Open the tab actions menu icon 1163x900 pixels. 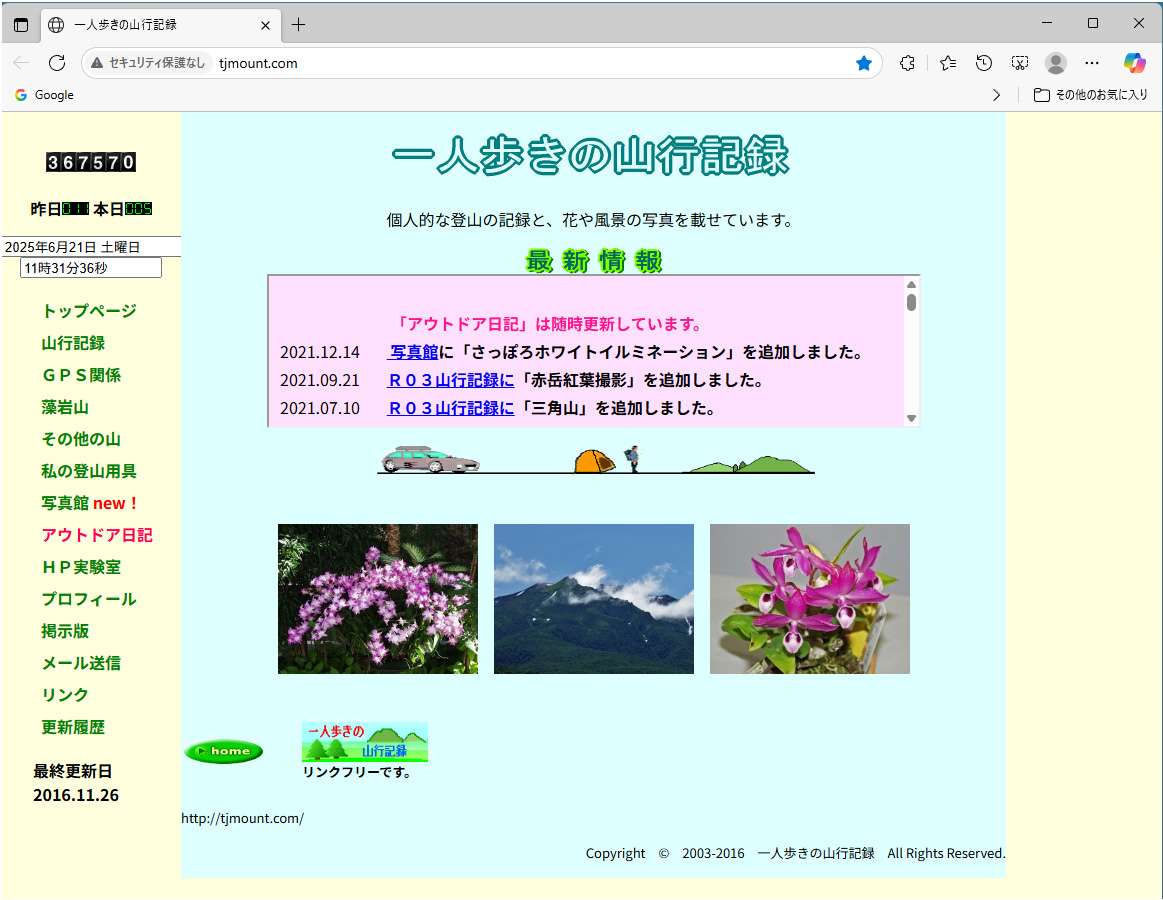21,25
